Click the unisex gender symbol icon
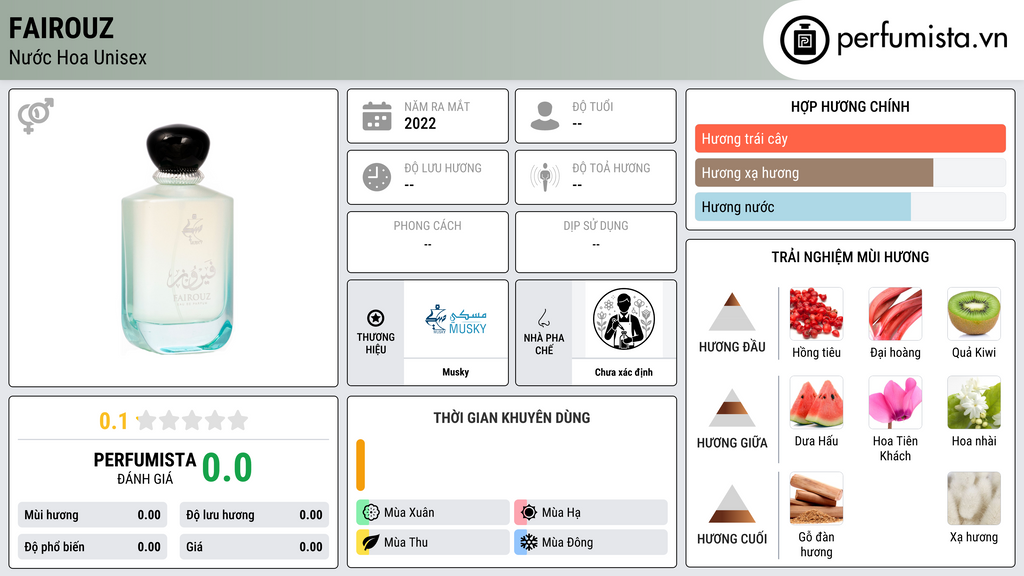Image resolution: width=1024 pixels, height=576 pixels. click(x=36, y=116)
